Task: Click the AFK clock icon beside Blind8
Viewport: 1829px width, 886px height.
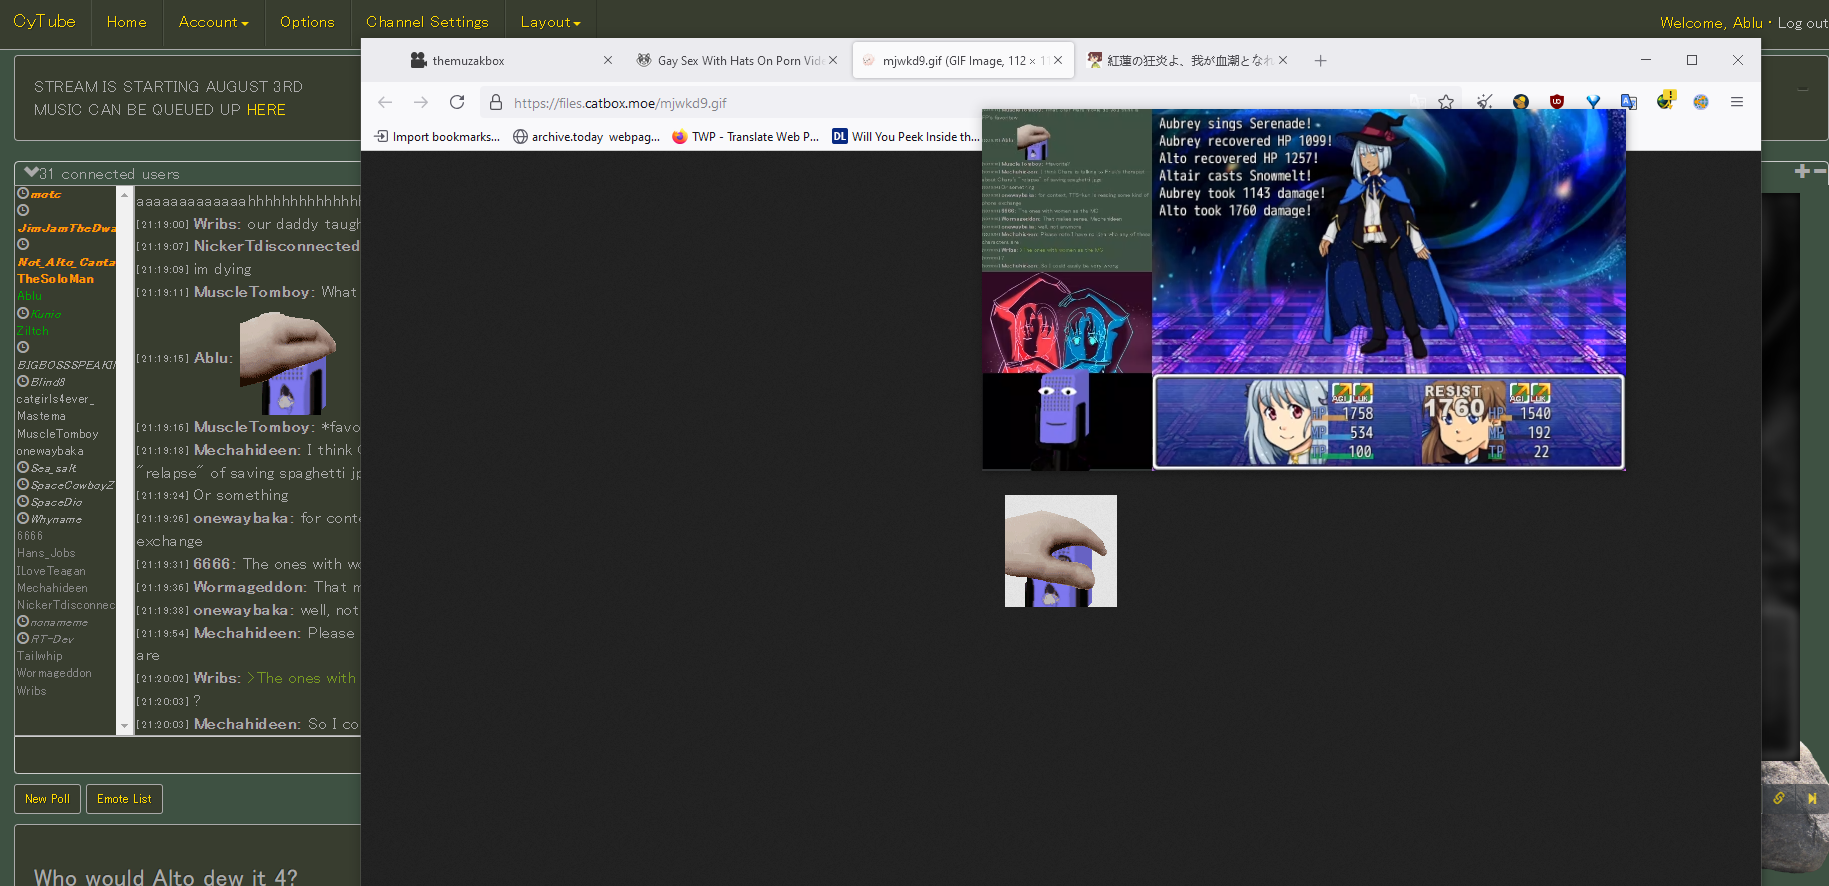Action: tap(23, 381)
